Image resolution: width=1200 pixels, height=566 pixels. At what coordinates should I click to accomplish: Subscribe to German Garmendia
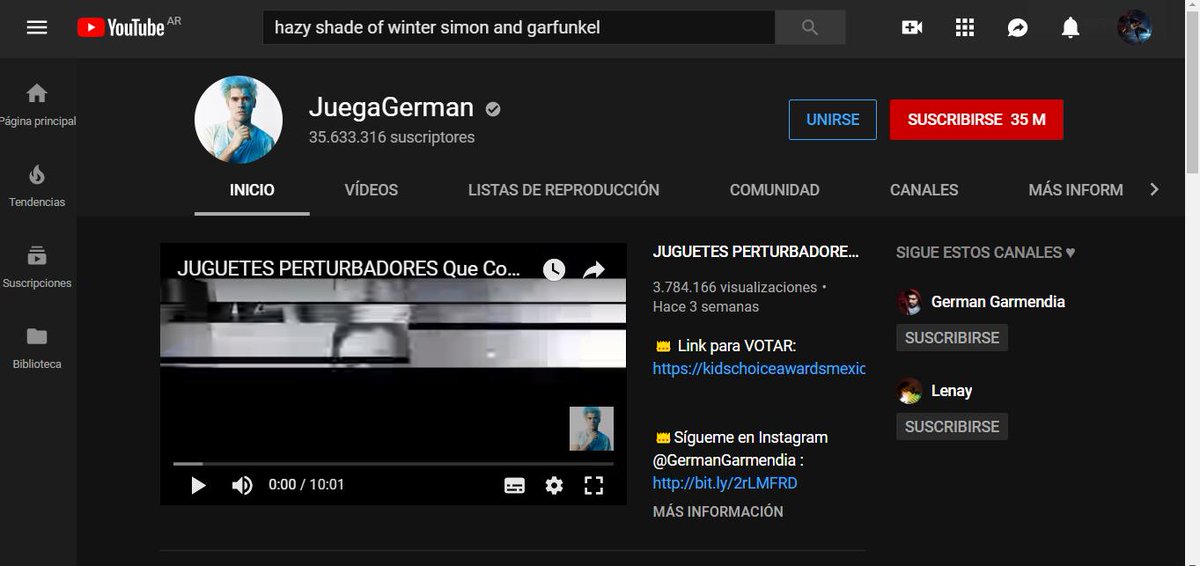pyautogui.click(x=952, y=338)
